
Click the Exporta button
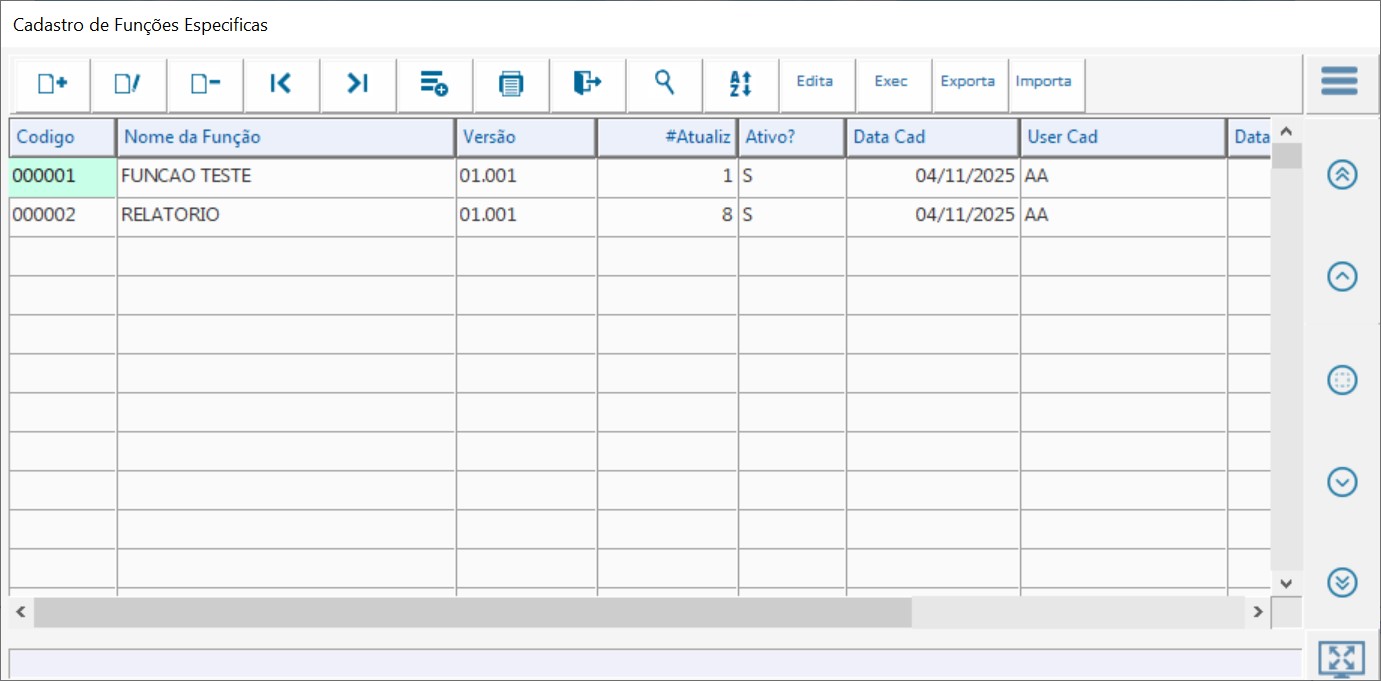(x=967, y=82)
